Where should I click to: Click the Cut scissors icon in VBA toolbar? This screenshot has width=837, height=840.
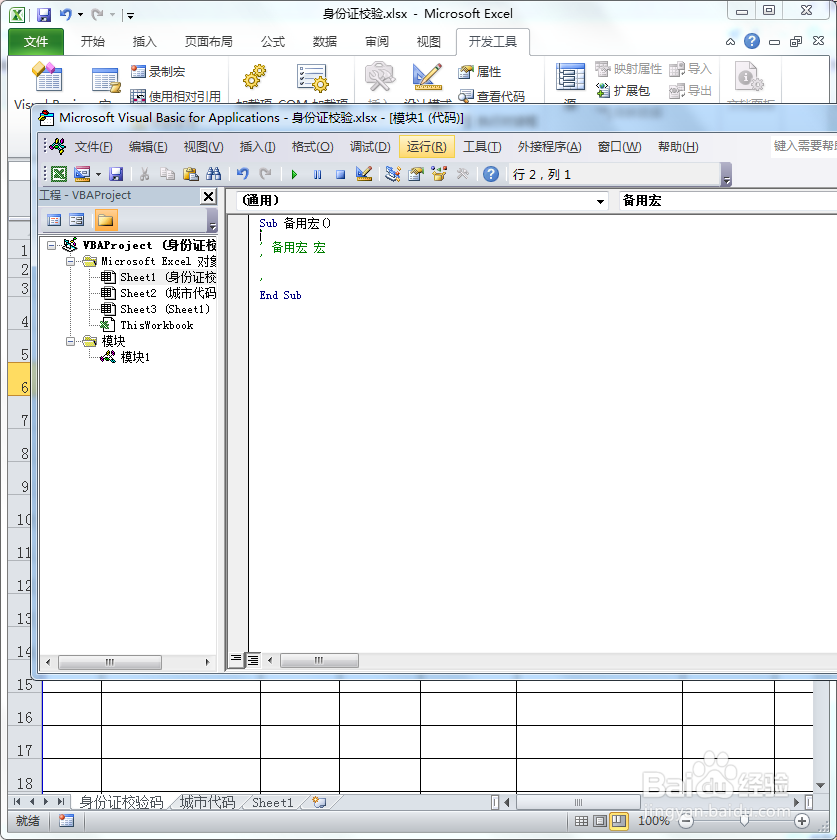[x=144, y=174]
